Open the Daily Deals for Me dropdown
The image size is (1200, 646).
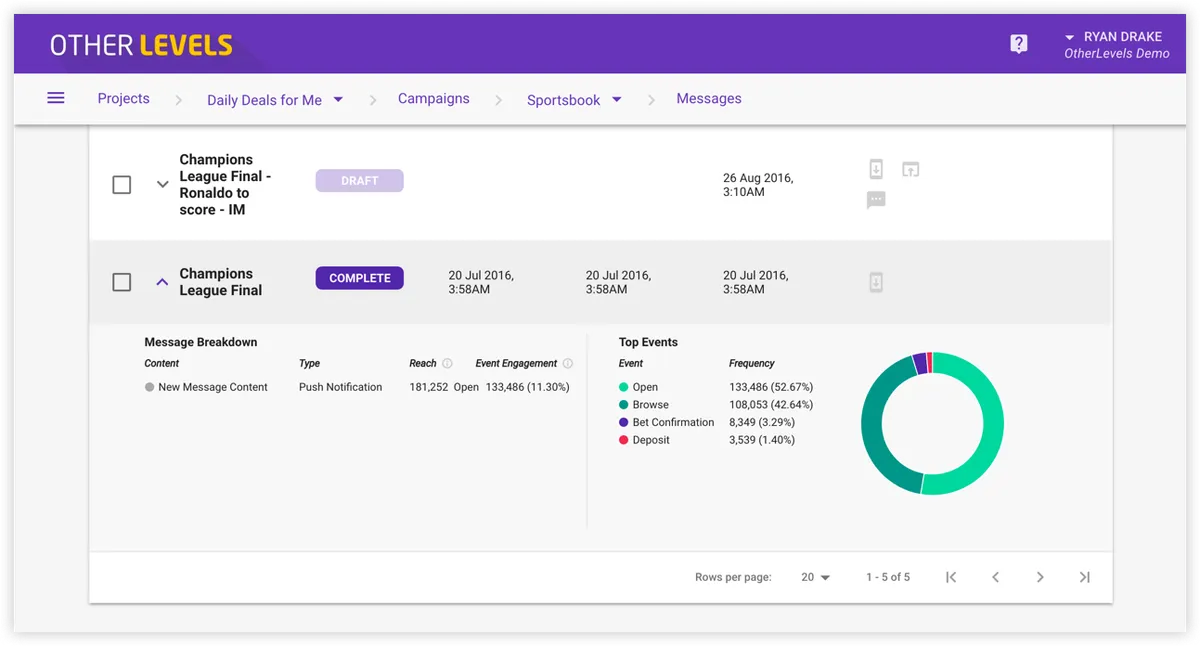click(x=275, y=100)
